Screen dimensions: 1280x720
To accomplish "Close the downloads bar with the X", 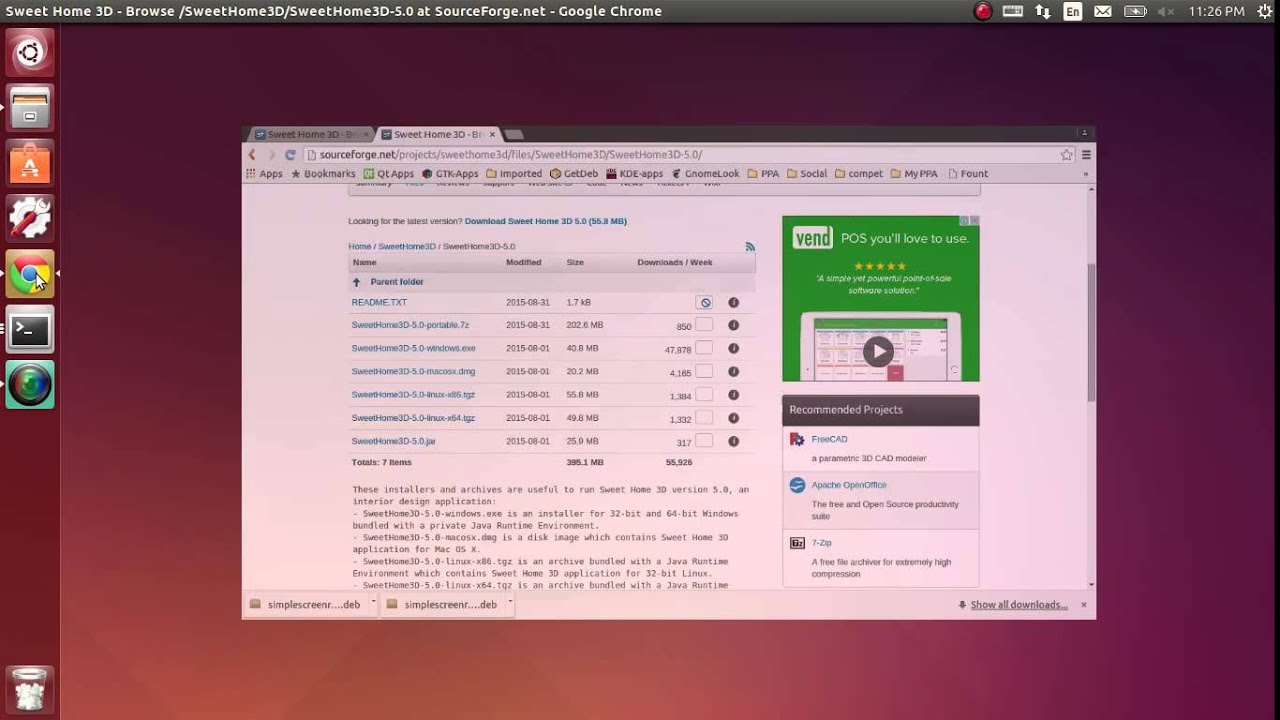I will pyautogui.click(x=1083, y=605).
